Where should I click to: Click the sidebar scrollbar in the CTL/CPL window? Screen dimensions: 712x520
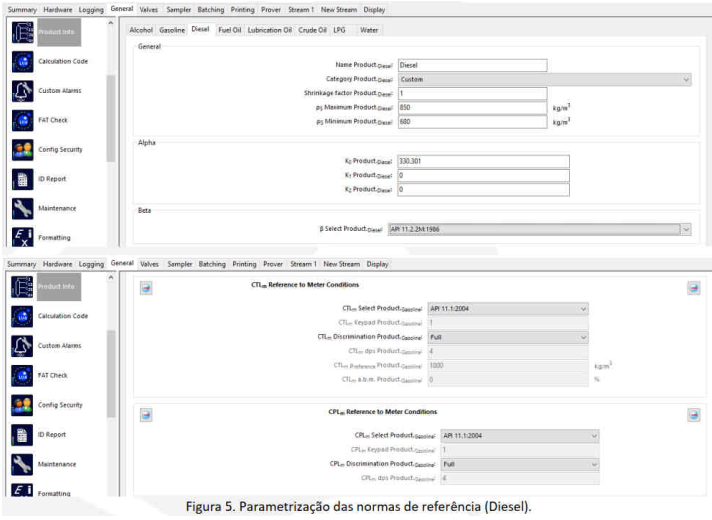click(x=111, y=374)
